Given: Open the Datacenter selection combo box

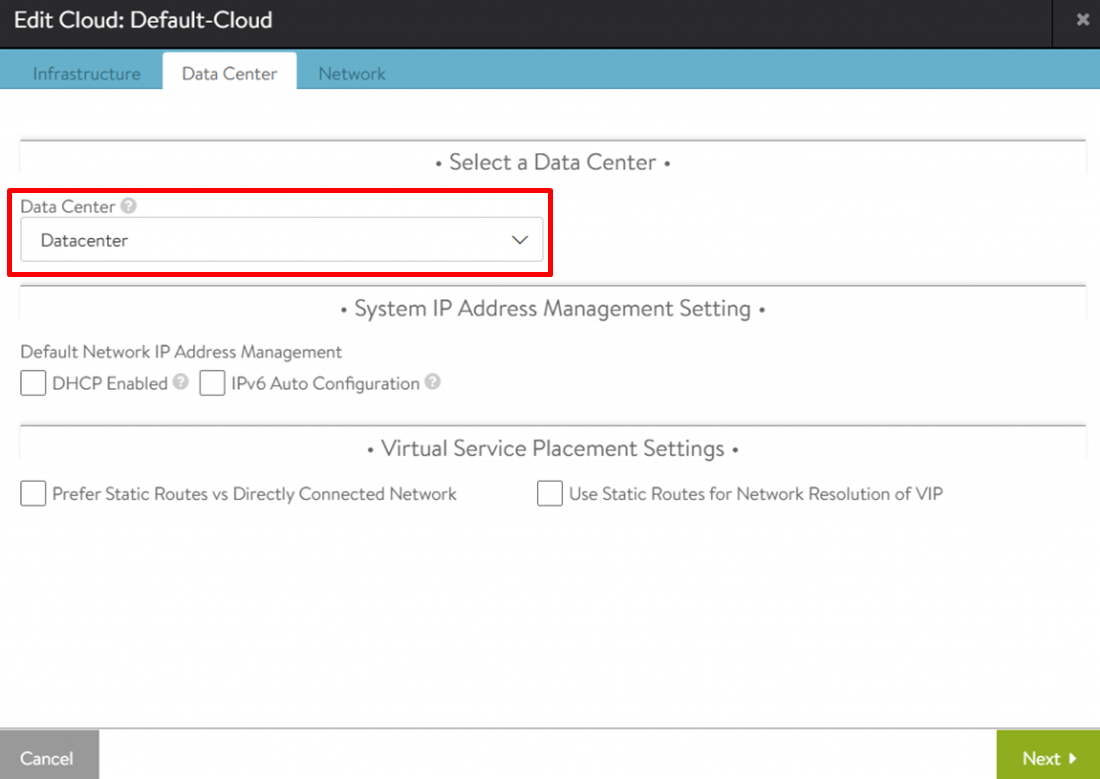Looking at the screenshot, I should click(281, 240).
